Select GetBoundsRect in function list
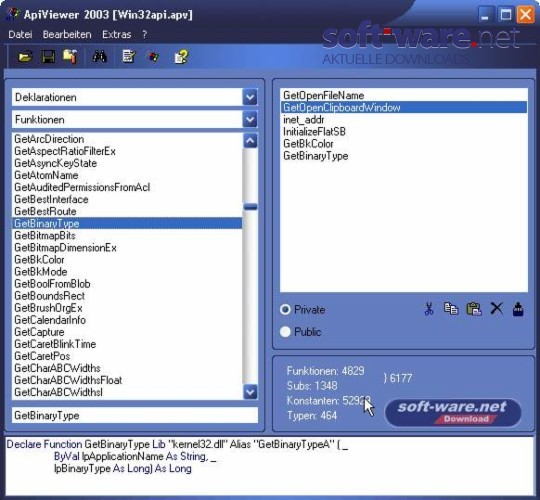 click(x=127, y=296)
